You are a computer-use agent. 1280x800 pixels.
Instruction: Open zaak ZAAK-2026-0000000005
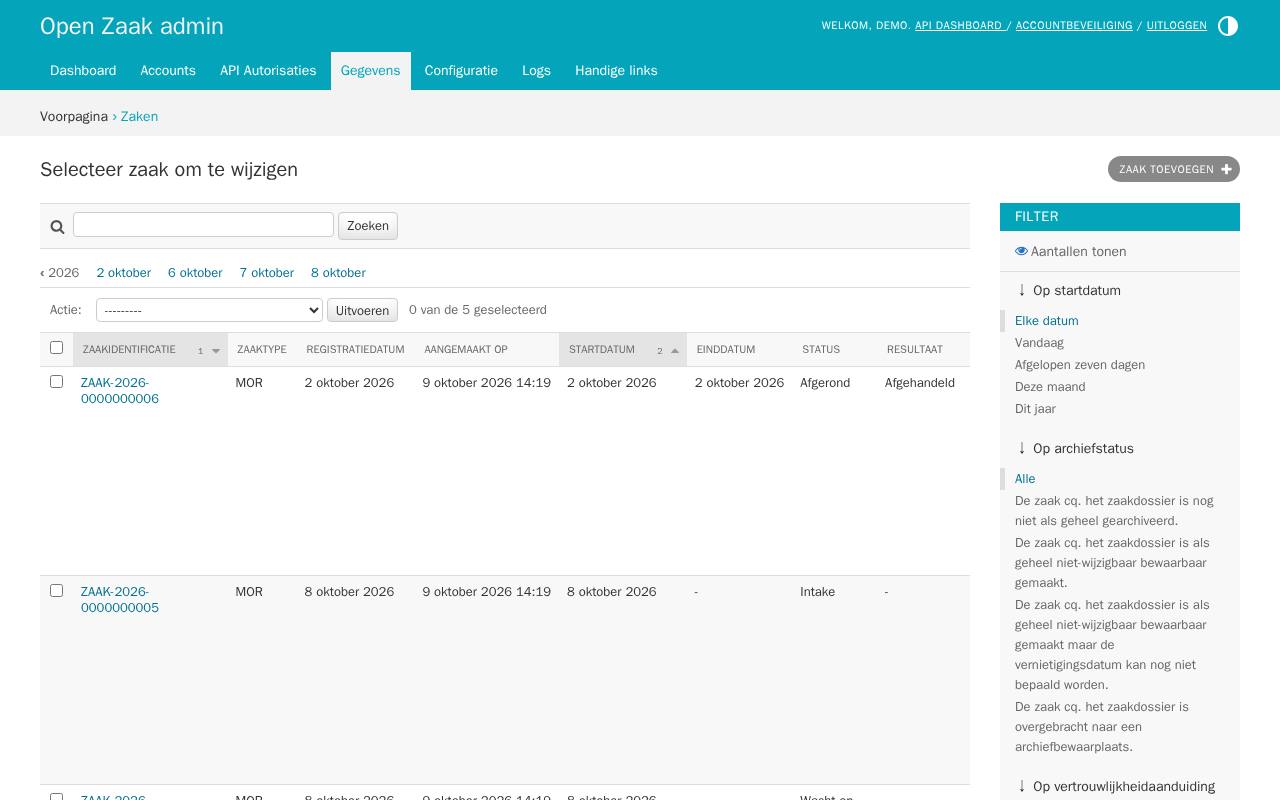click(120, 599)
